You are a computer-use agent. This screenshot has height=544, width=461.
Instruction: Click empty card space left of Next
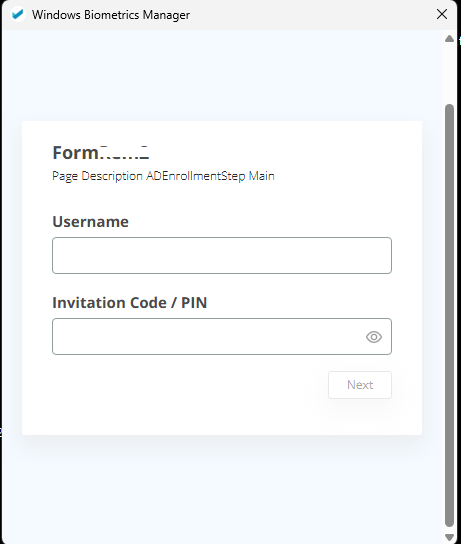189,385
